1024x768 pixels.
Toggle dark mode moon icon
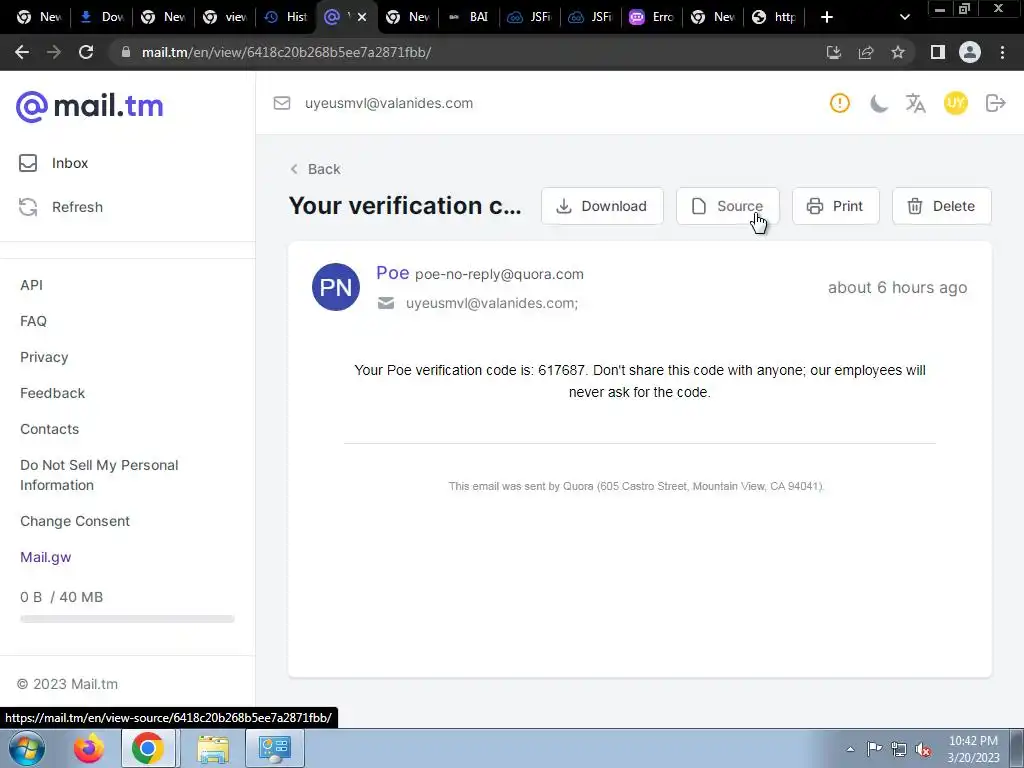coord(878,103)
